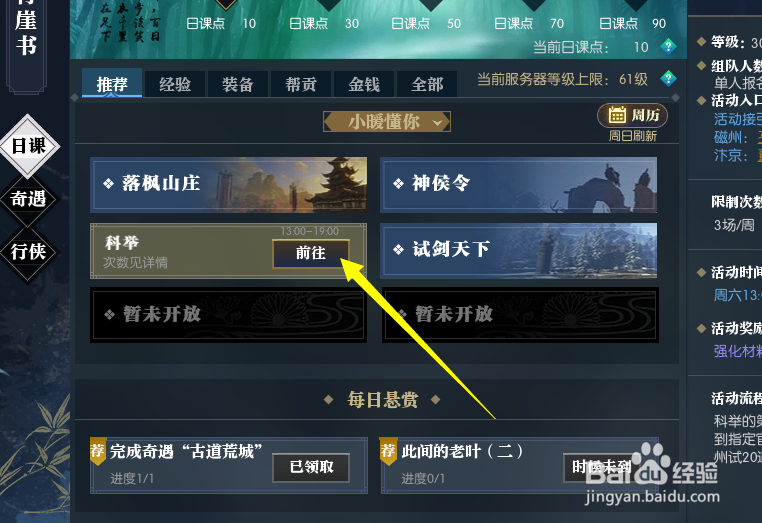Select the 奇遇 diamond sidebar icon
The image size is (762, 523).
tap(28, 199)
